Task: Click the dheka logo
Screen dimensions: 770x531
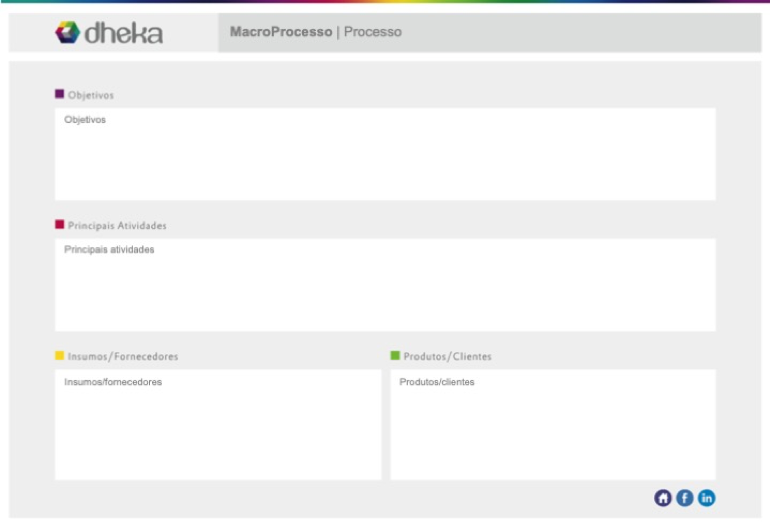Action: [x=109, y=33]
